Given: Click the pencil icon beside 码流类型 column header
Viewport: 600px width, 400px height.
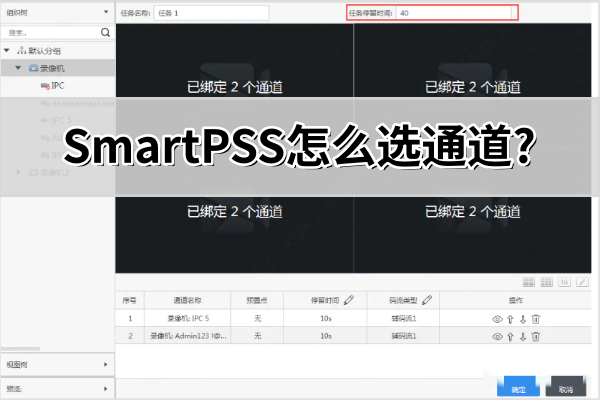Looking at the screenshot, I should point(427,299).
